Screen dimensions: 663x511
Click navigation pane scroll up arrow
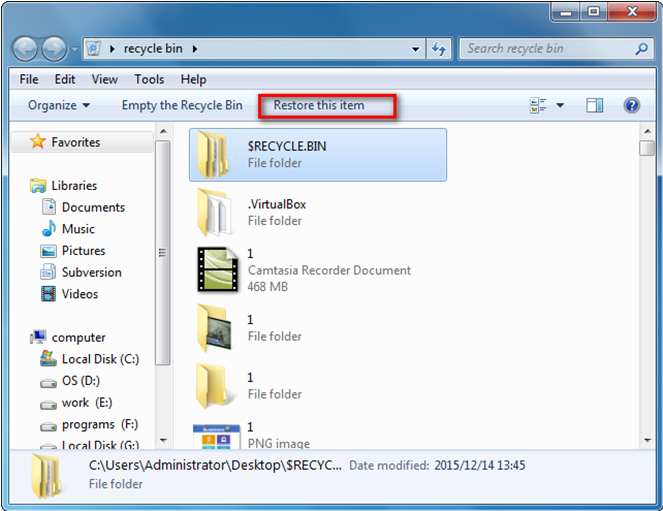tap(163, 131)
